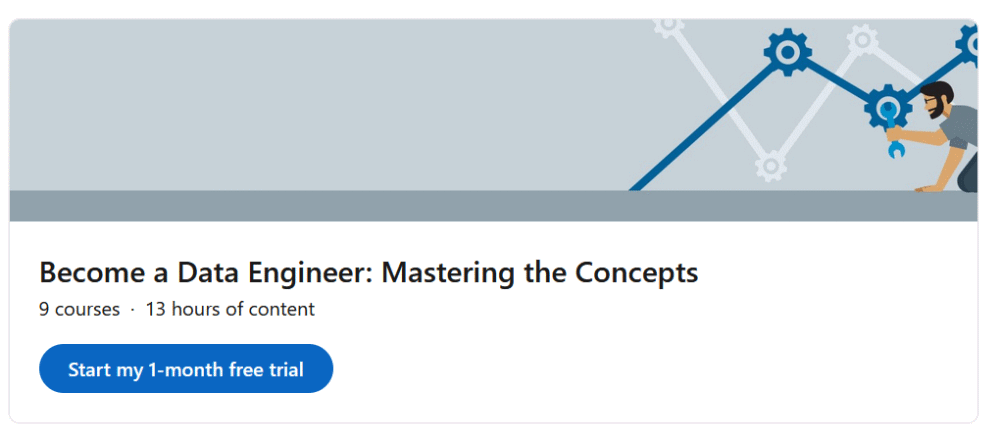
Task: Click the faded white gear at banner top
Action: point(668,25)
